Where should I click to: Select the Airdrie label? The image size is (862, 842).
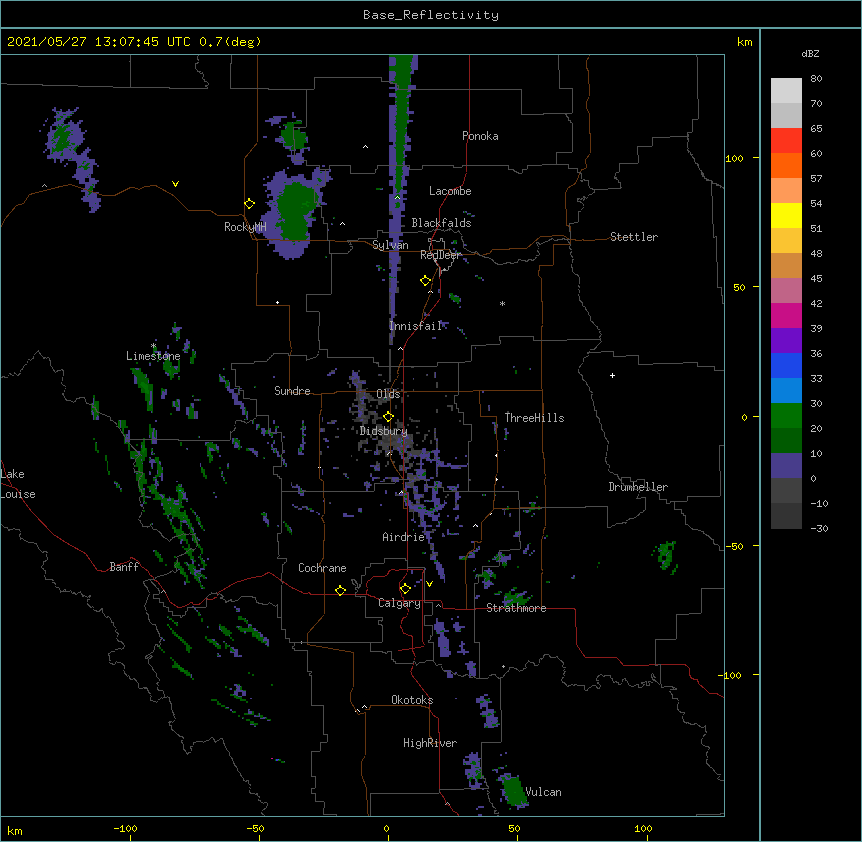coord(403,537)
